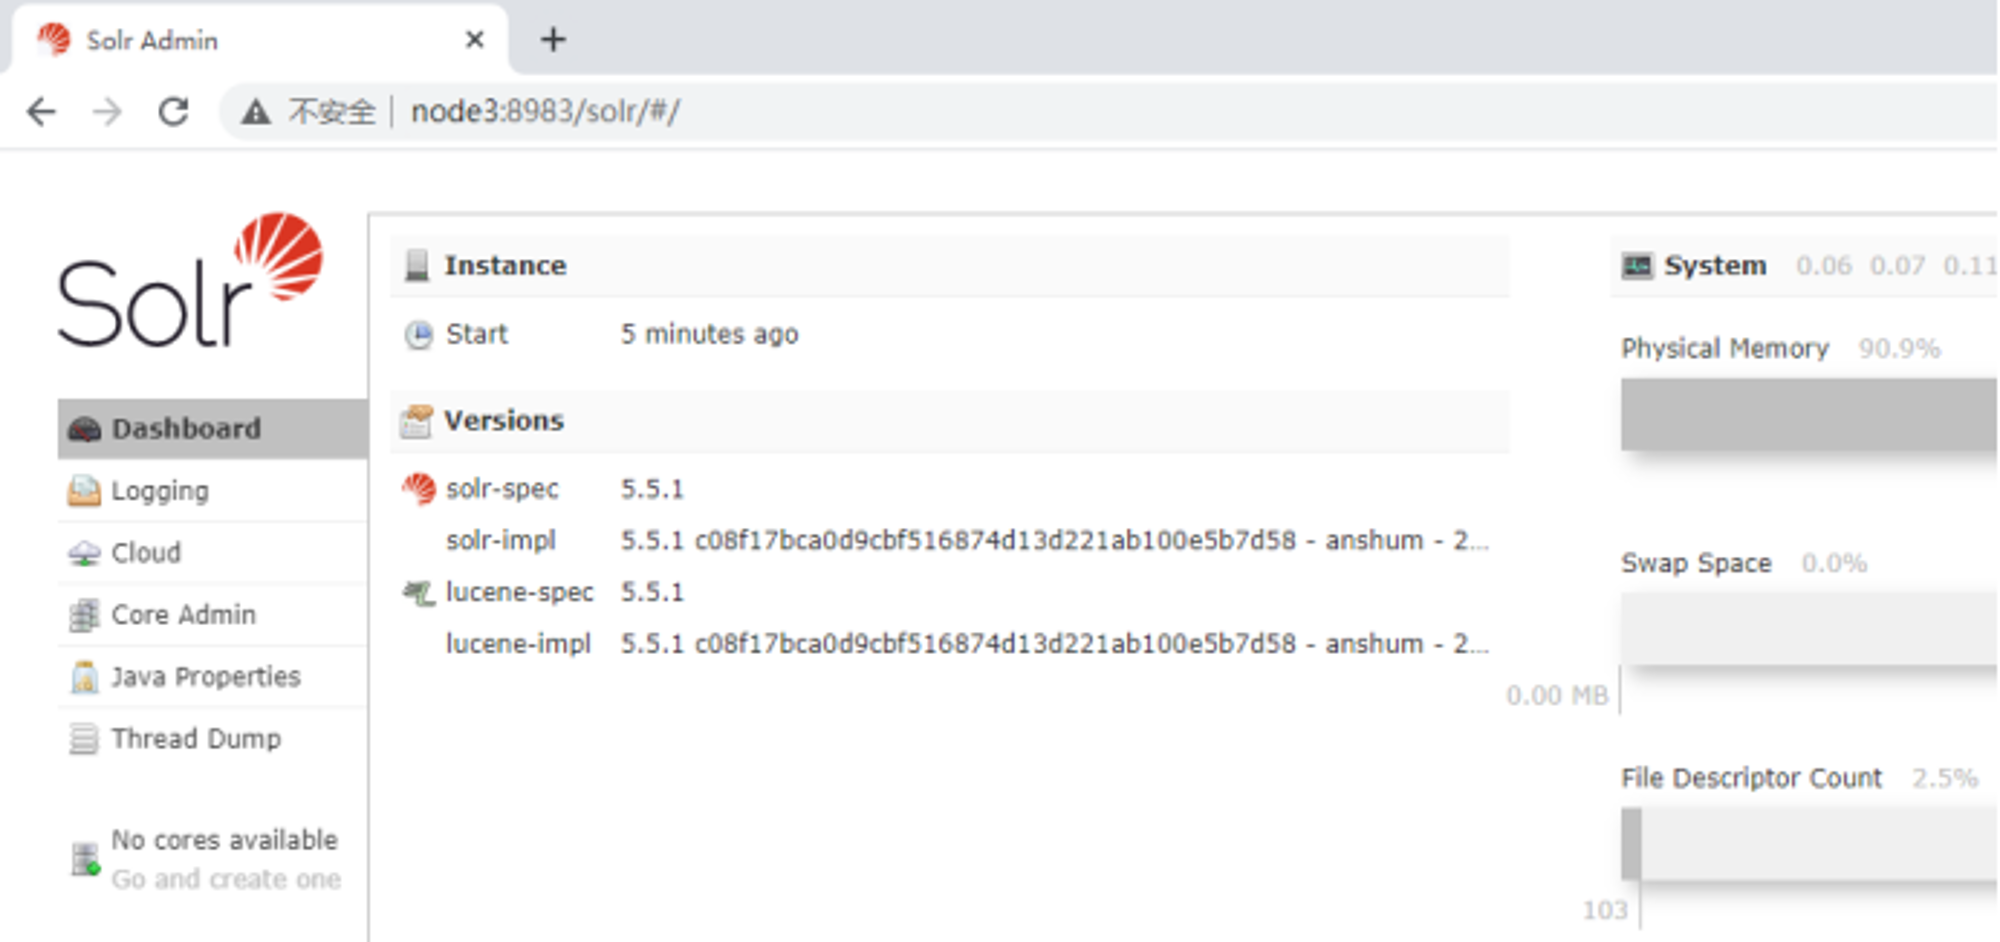This screenshot has height=942, width=2000.
Task: Click the solr-spec version 5.5.1
Action: [x=652, y=489]
